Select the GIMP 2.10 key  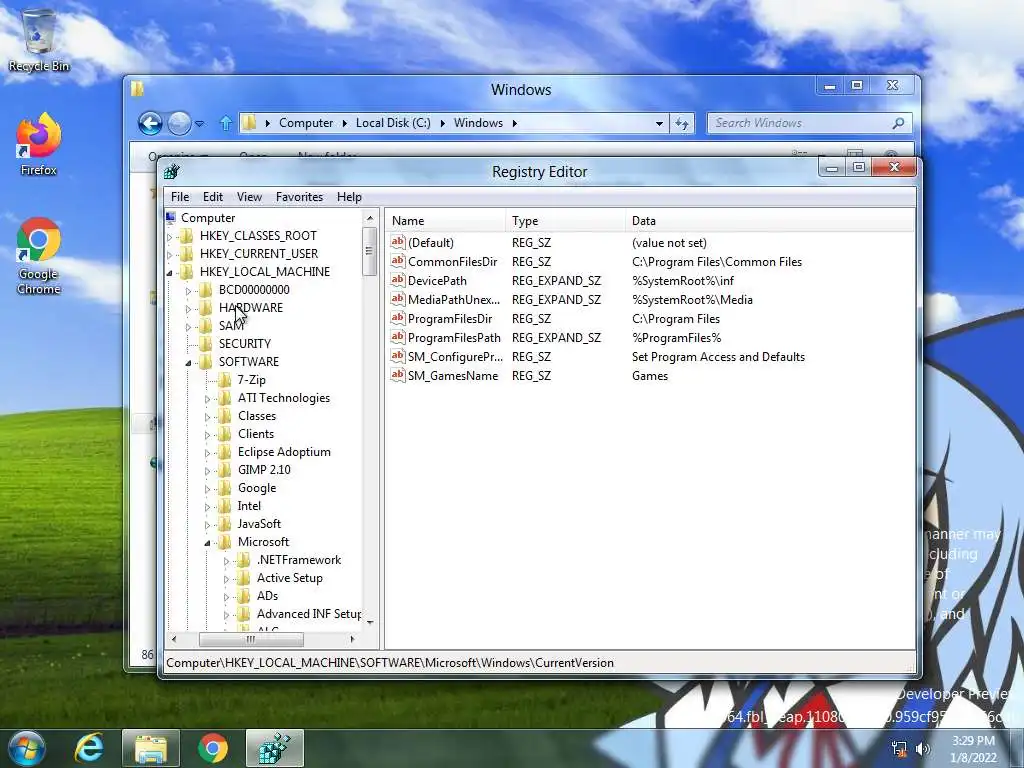tap(264, 470)
